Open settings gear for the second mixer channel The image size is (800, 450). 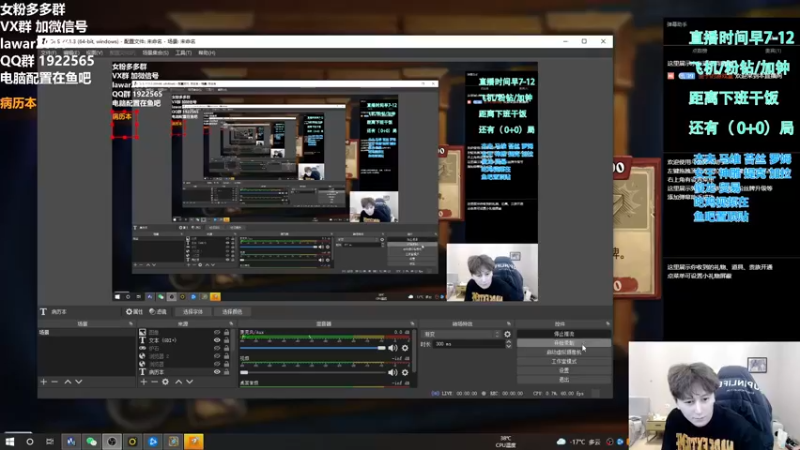tap(405, 372)
